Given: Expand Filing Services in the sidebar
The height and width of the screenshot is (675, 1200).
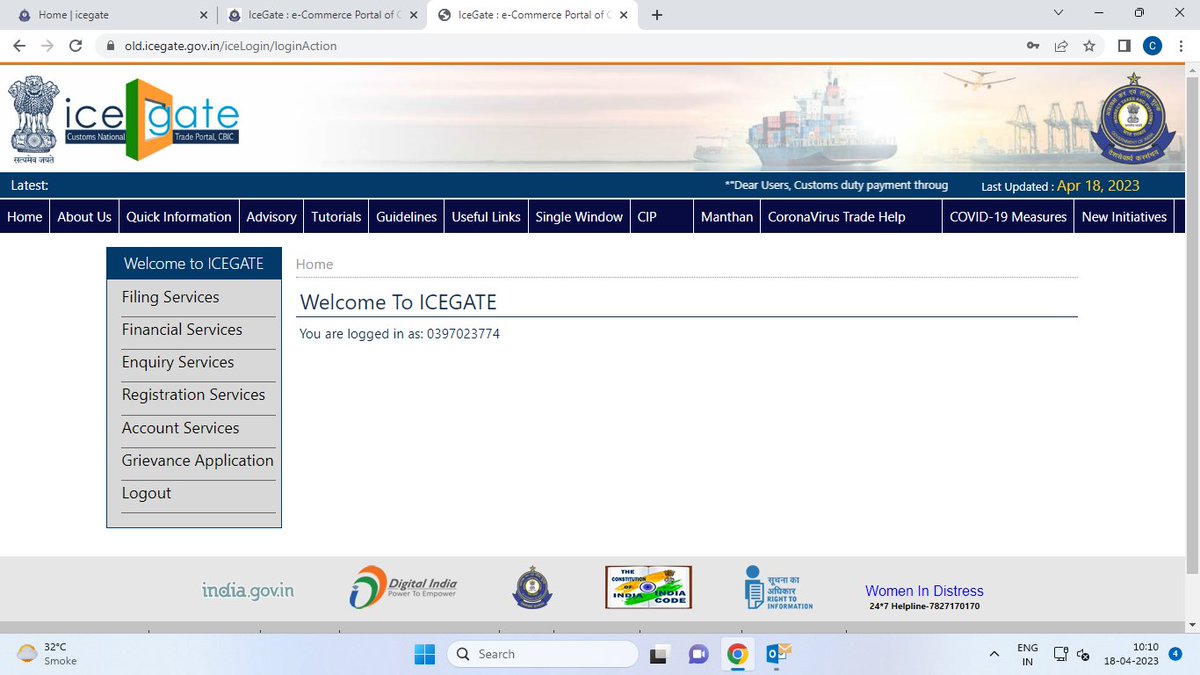Looking at the screenshot, I should 170,297.
